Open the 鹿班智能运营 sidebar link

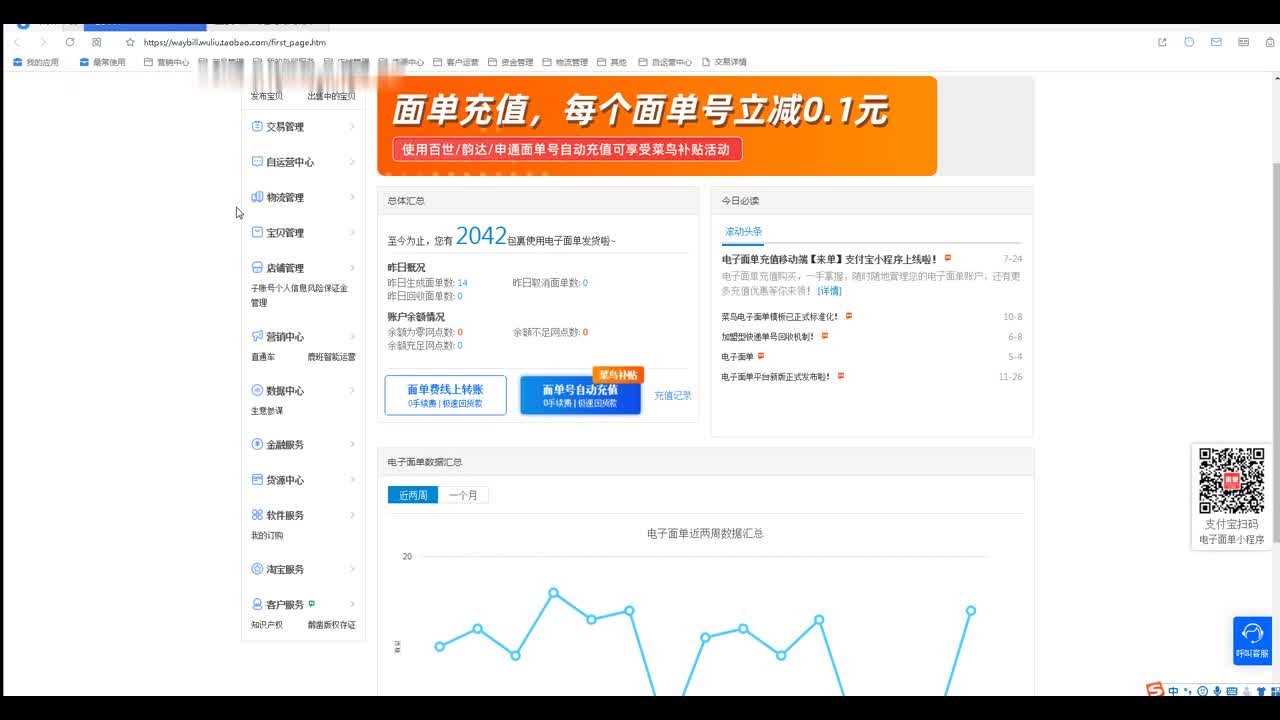pos(331,357)
